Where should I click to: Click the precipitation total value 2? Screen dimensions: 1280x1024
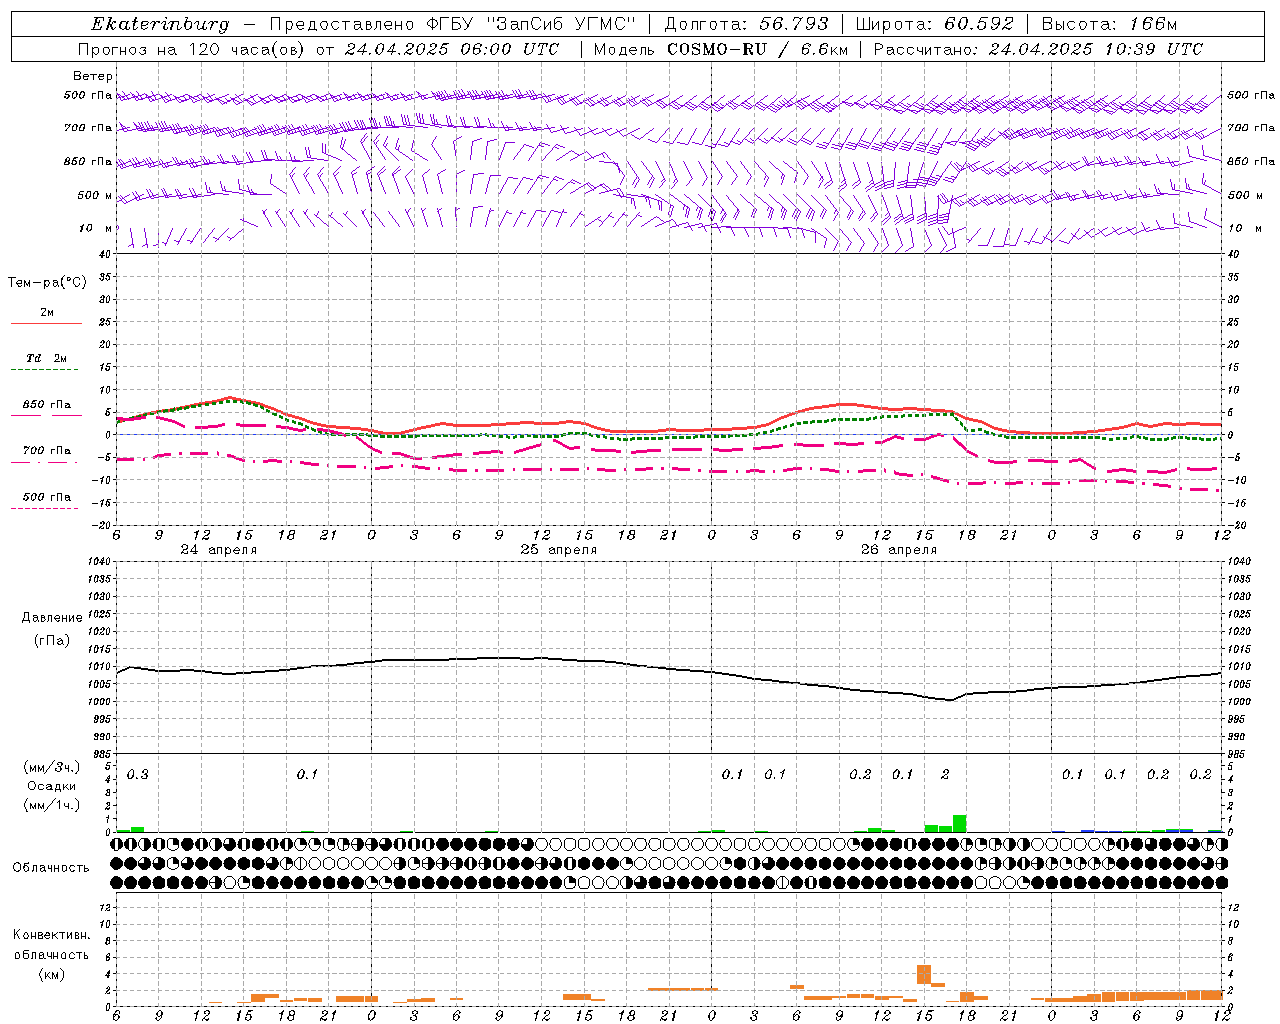[945, 775]
